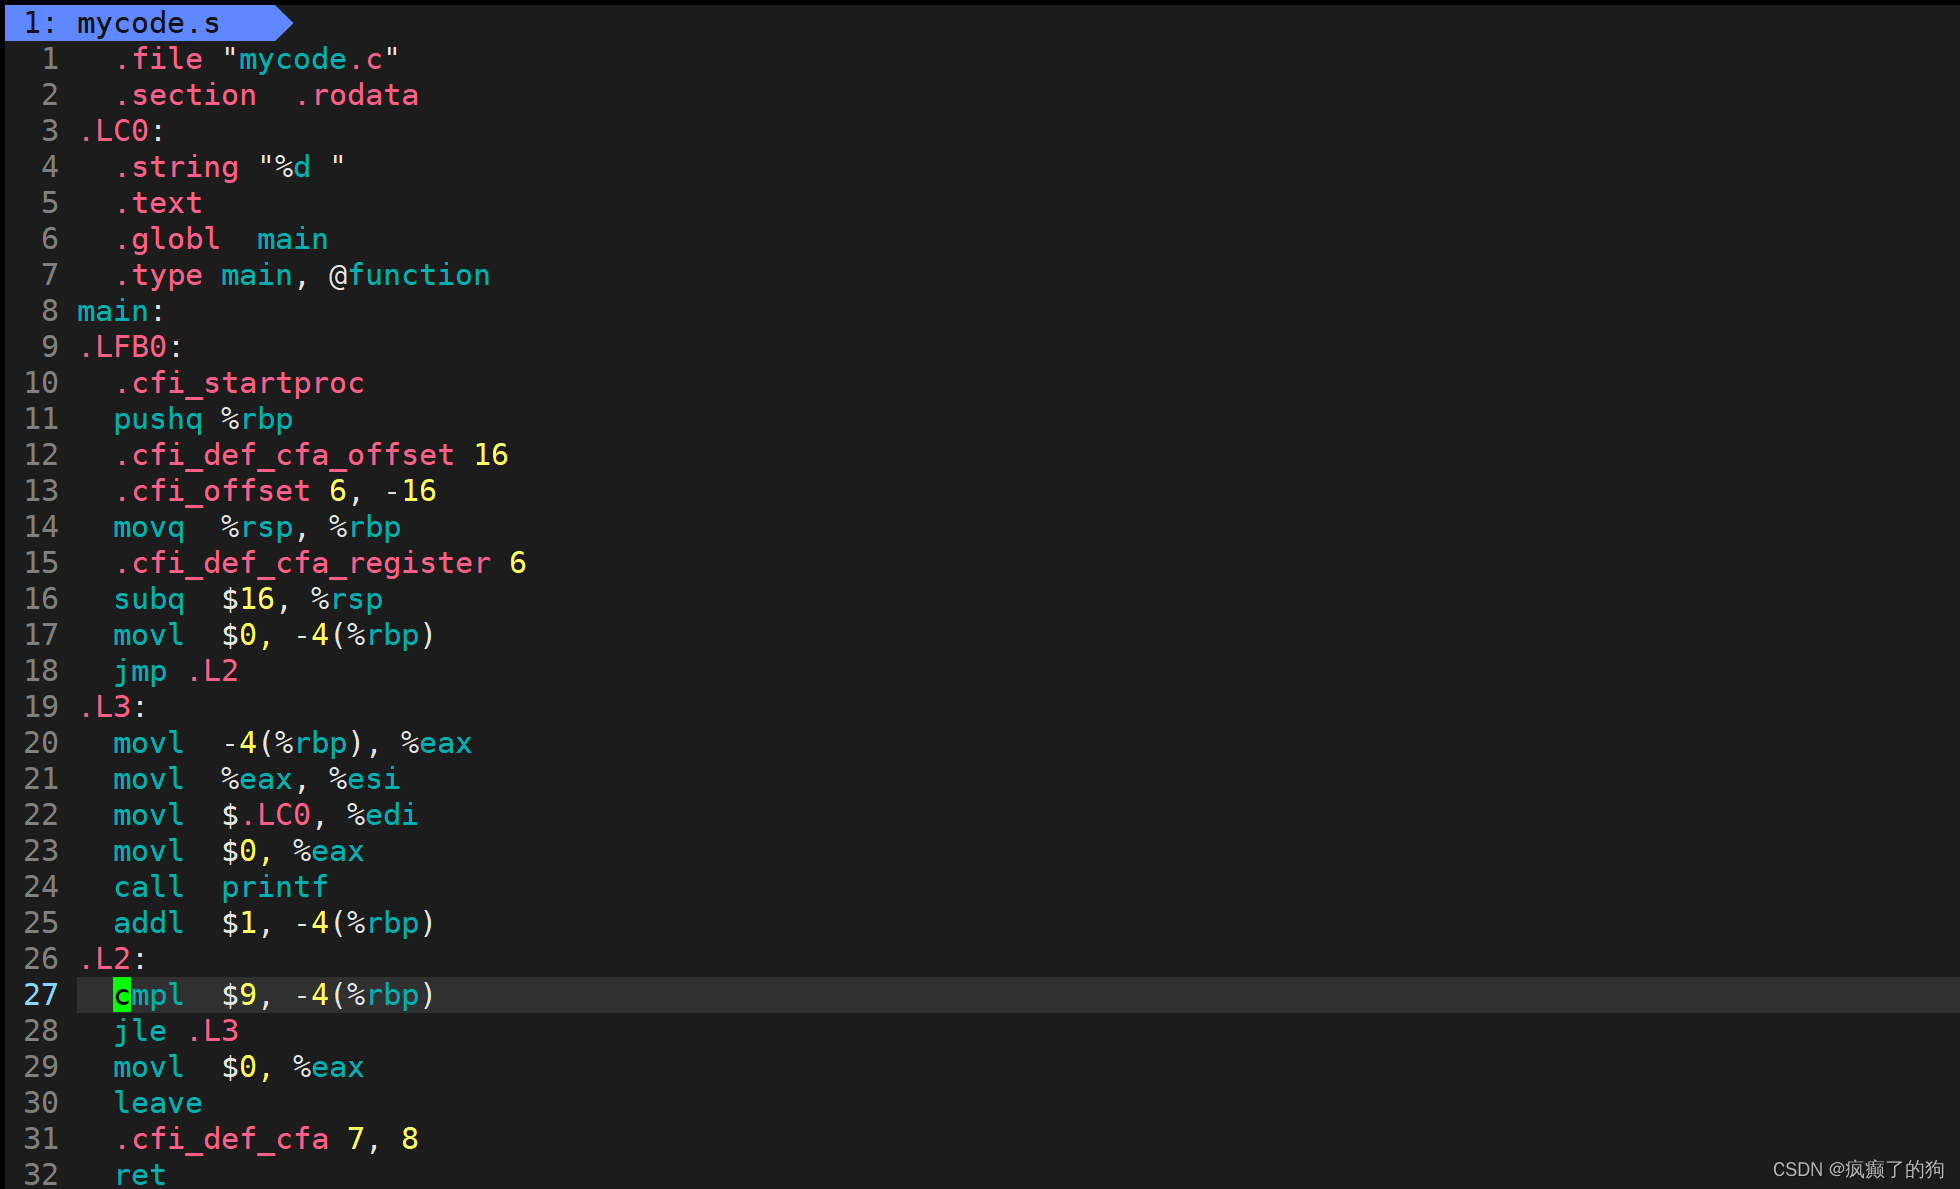This screenshot has height=1189, width=1960.
Task: Click the .cfi_def_cfa_offset 16 line
Action: 311,455
